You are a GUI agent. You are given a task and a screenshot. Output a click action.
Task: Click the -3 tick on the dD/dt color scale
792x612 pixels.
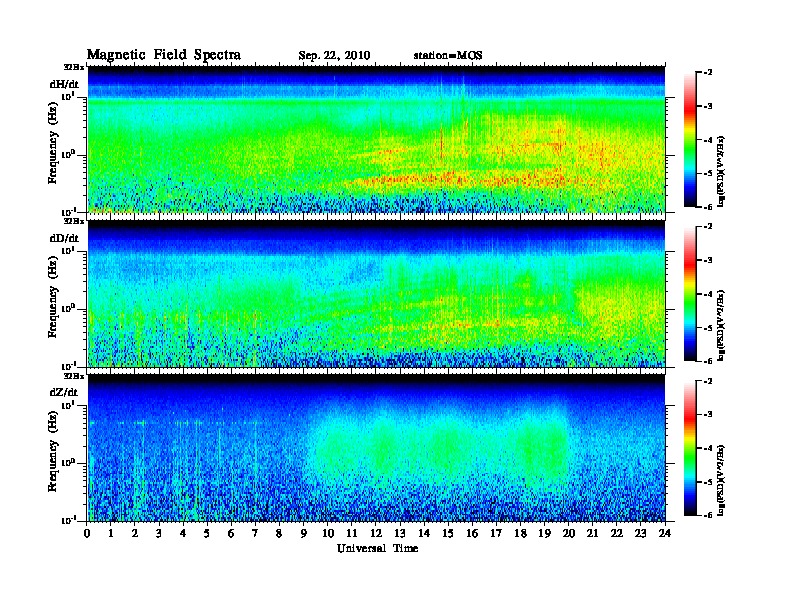tap(708, 260)
